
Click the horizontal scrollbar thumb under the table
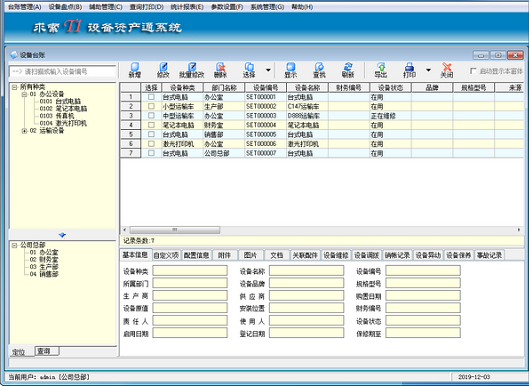(x=175, y=230)
